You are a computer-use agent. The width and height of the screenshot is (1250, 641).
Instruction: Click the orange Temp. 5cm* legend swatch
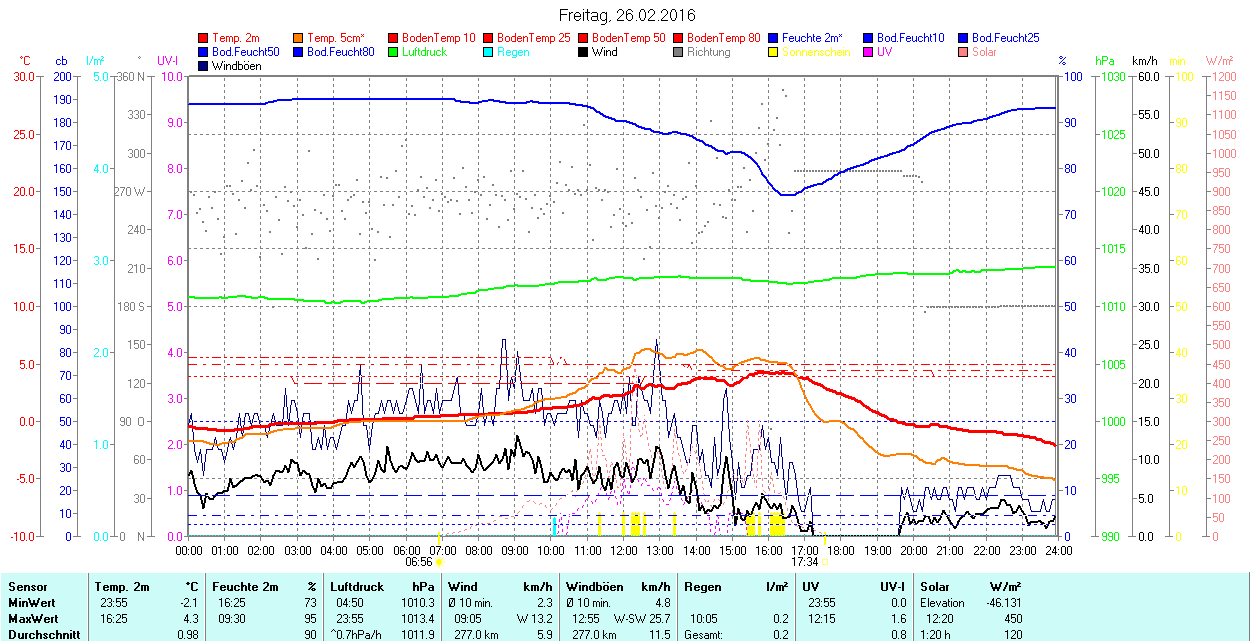(x=299, y=38)
